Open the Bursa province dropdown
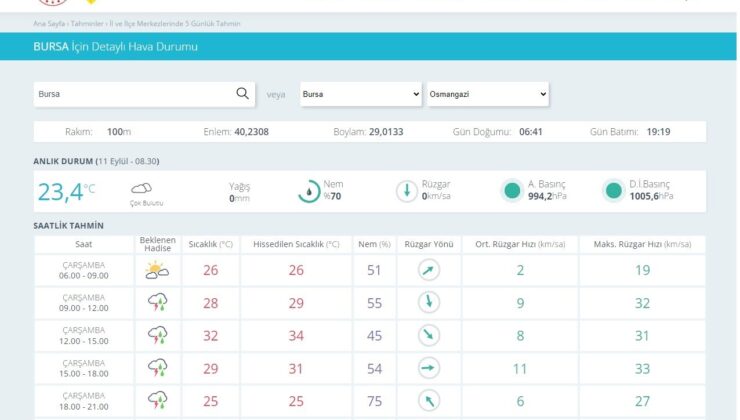 click(x=361, y=94)
